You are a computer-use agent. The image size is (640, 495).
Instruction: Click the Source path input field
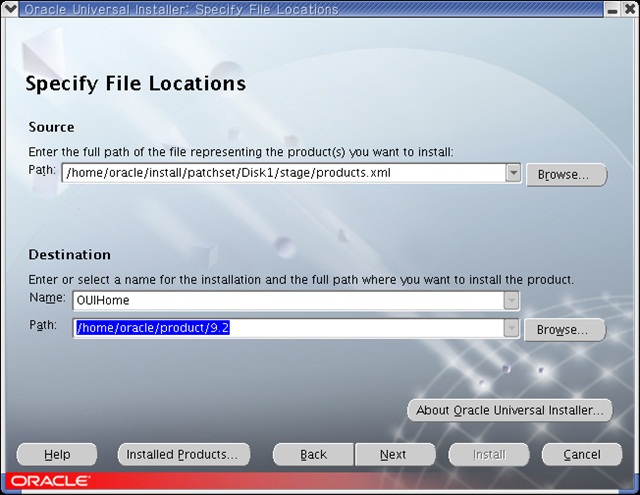tap(284, 173)
